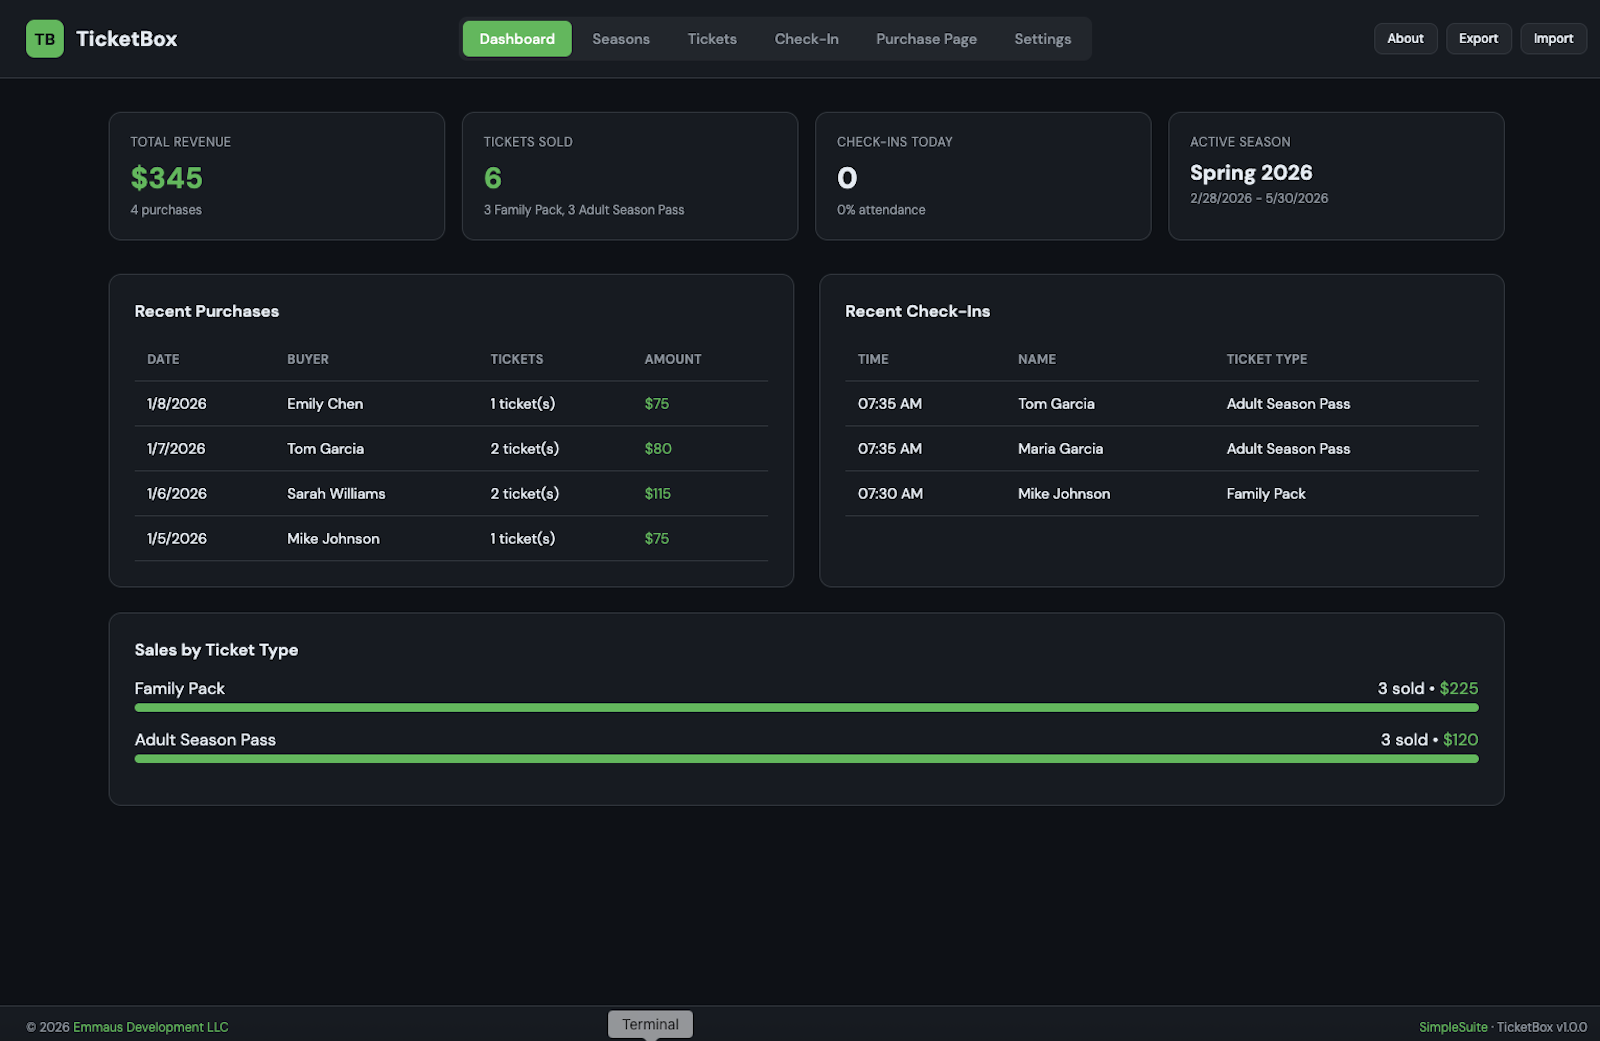Viewport: 1600px width, 1041px height.
Task: Return to the Dashboard view
Action: pos(517,38)
